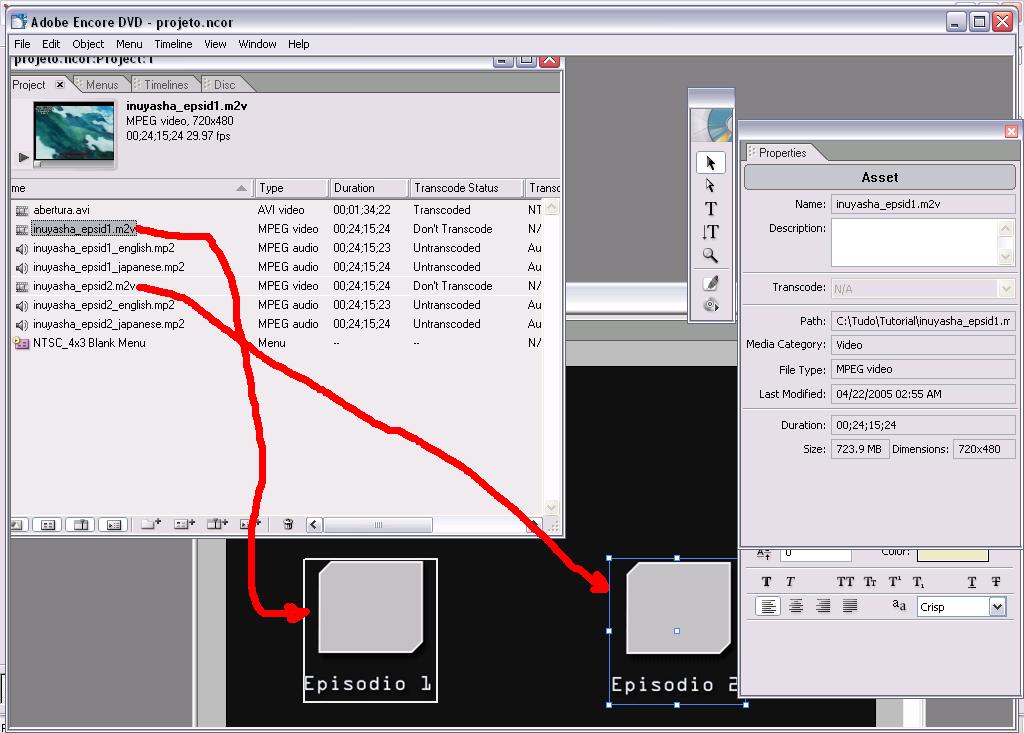Select the Vertical Text tool
Image resolution: width=1024 pixels, height=733 pixels.
(x=711, y=232)
